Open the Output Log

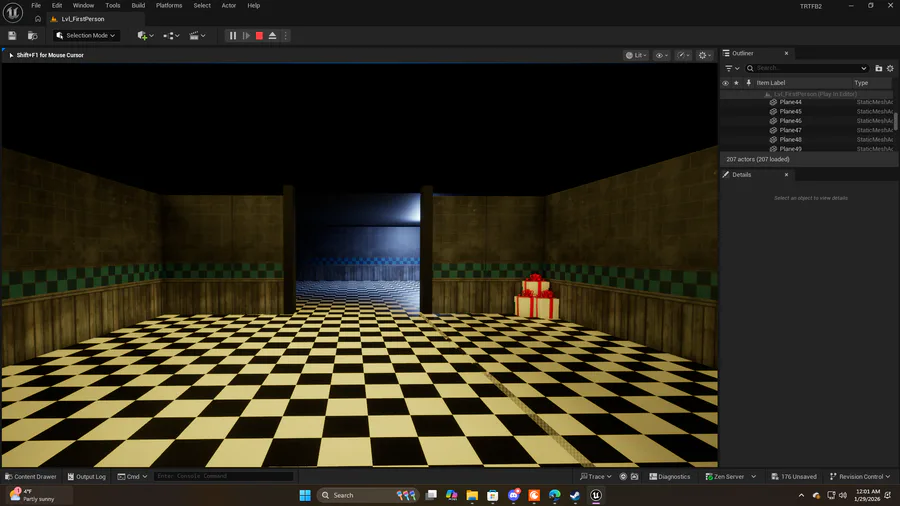[x=87, y=477]
